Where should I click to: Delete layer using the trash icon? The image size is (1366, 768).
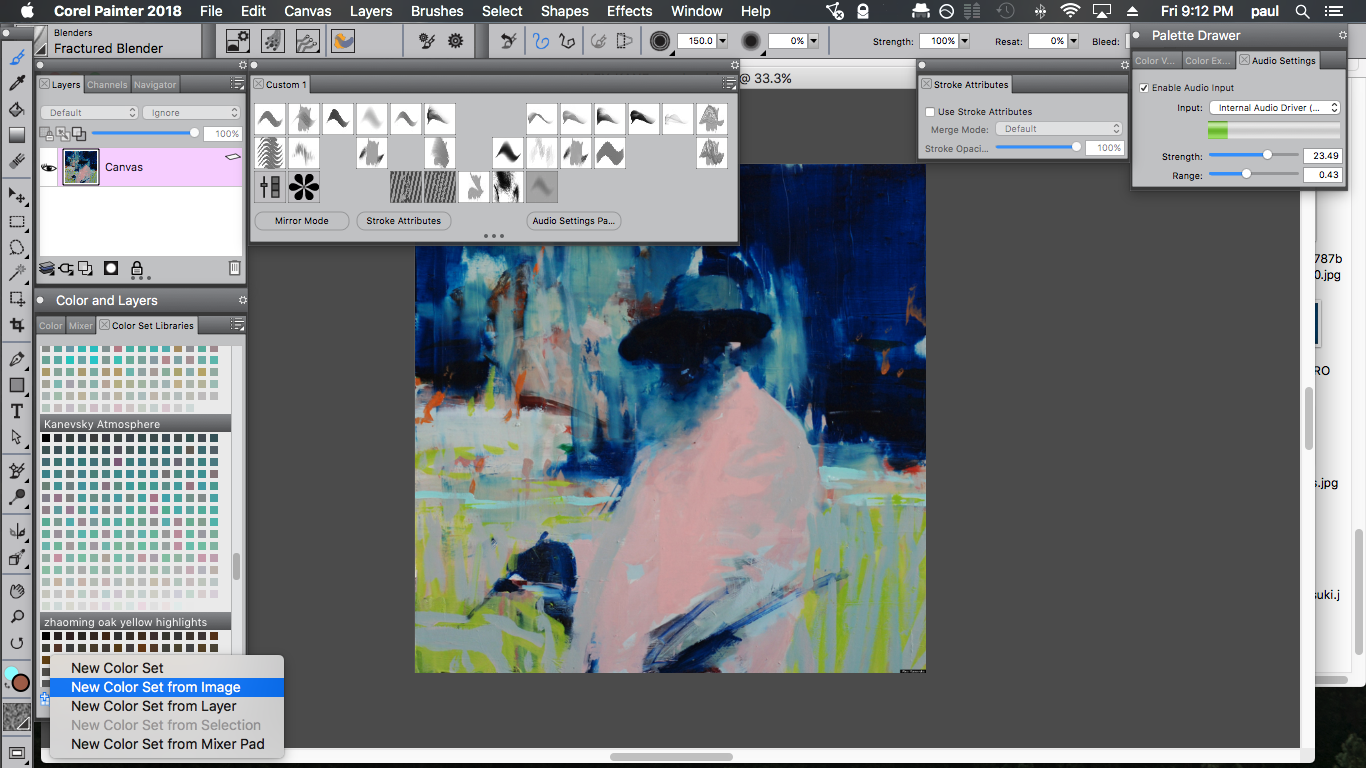[234, 268]
